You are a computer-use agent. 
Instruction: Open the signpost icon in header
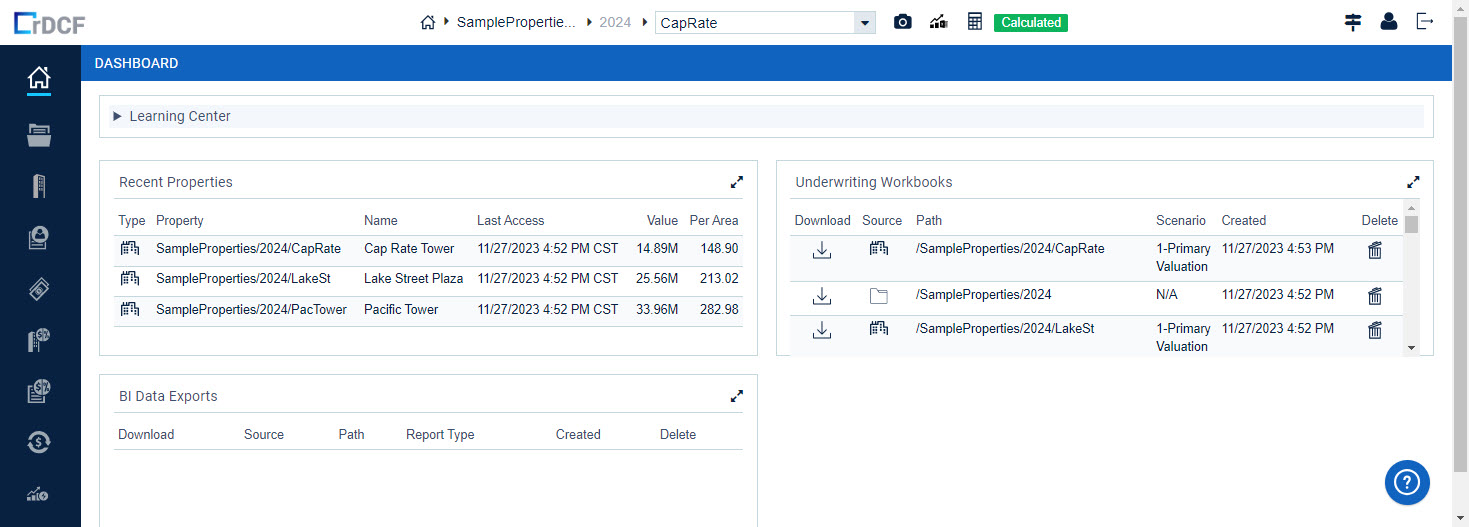coord(1353,22)
